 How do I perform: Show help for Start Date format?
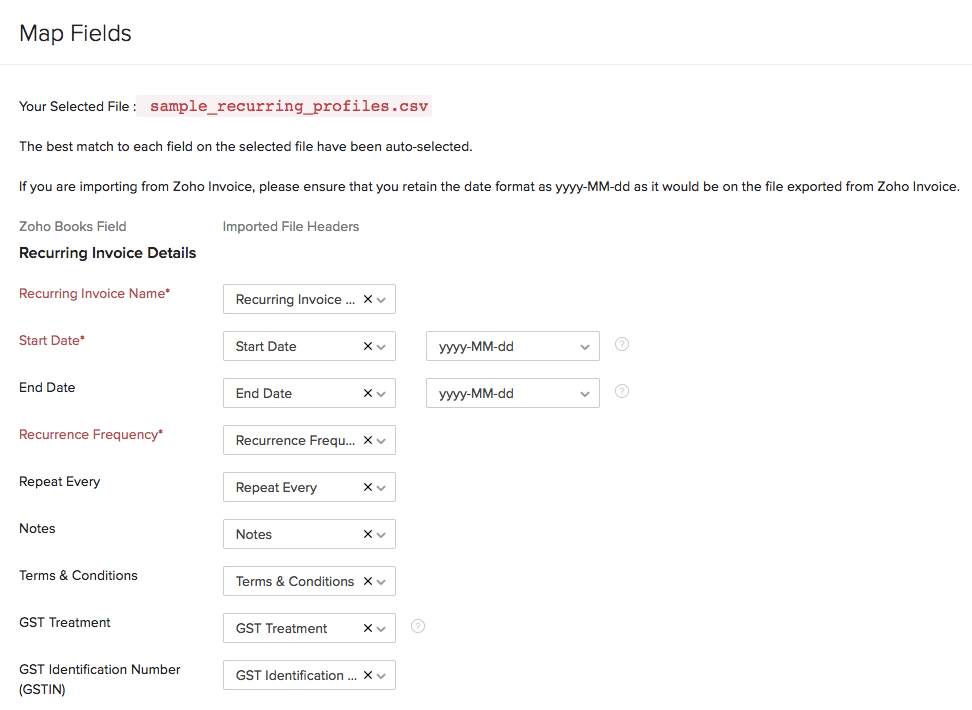click(x=622, y=344)
